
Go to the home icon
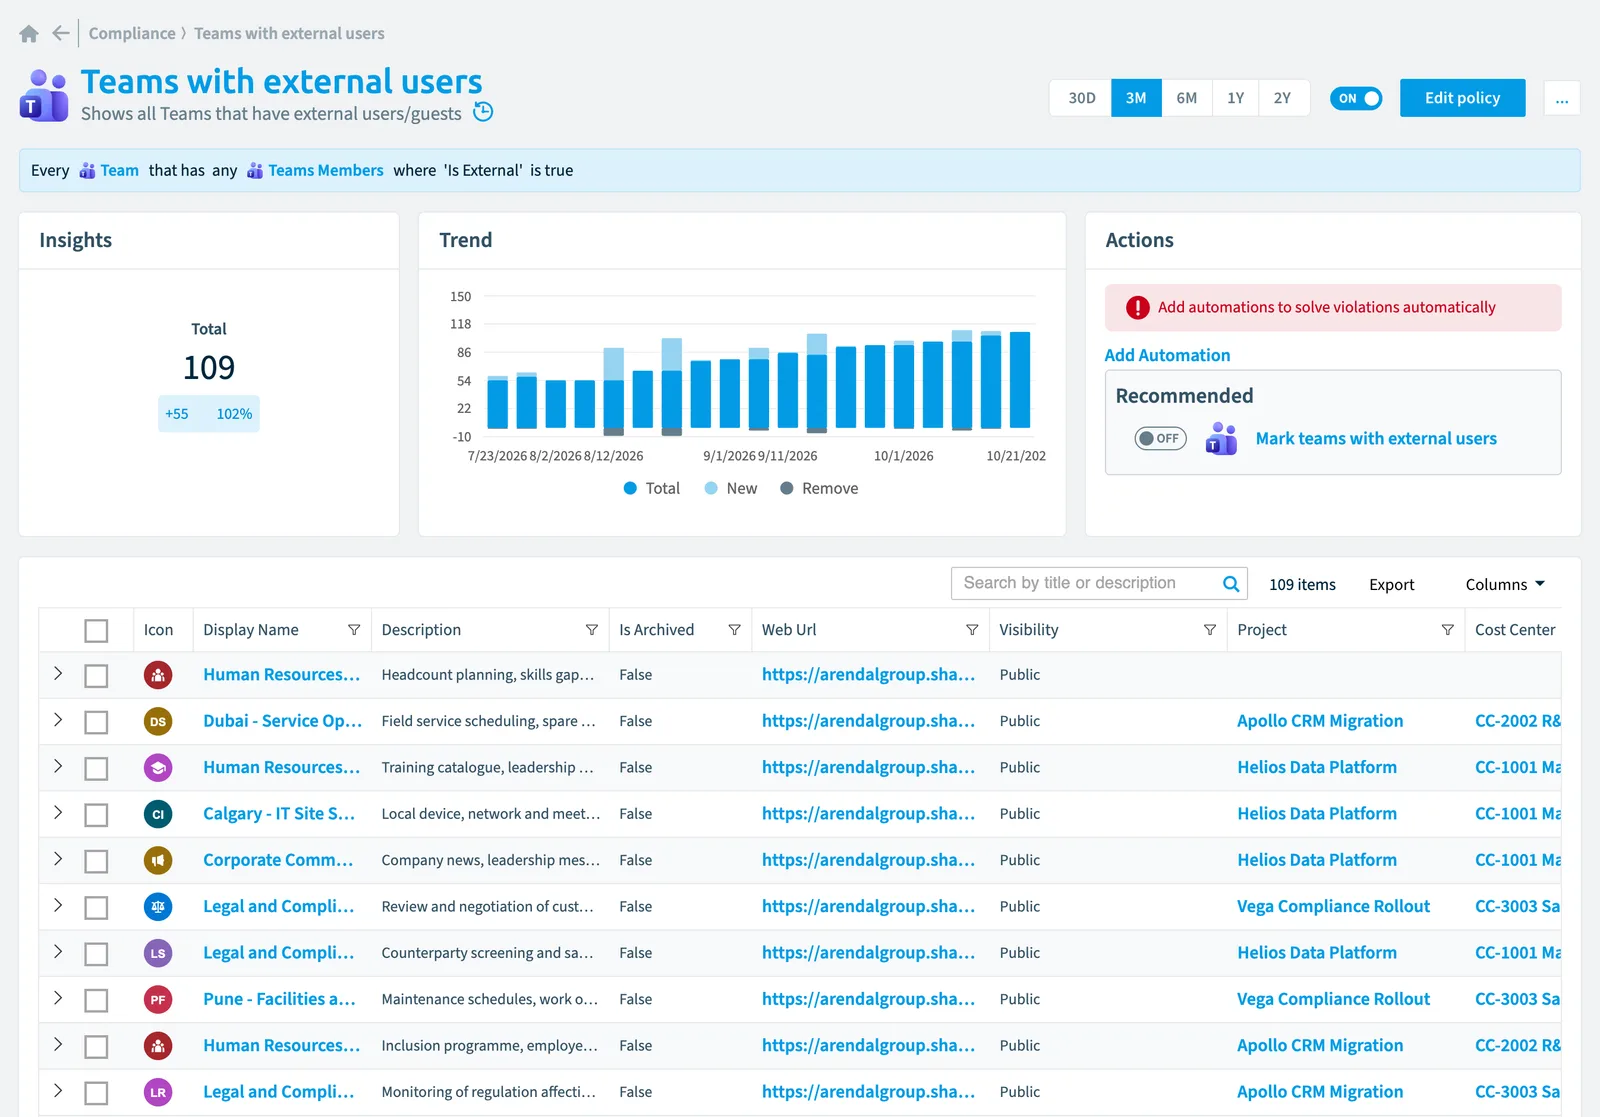coord(29,33)
